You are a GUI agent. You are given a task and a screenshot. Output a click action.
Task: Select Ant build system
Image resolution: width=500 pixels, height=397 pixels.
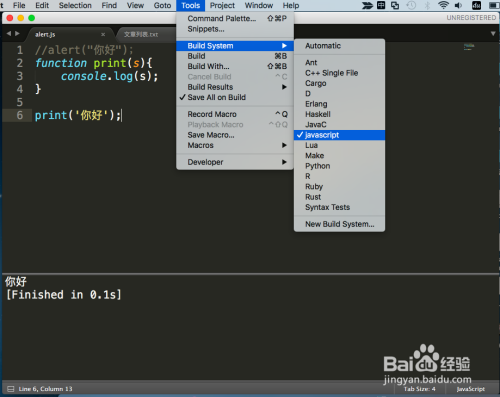pyautogui.click(x=339, y=63)
